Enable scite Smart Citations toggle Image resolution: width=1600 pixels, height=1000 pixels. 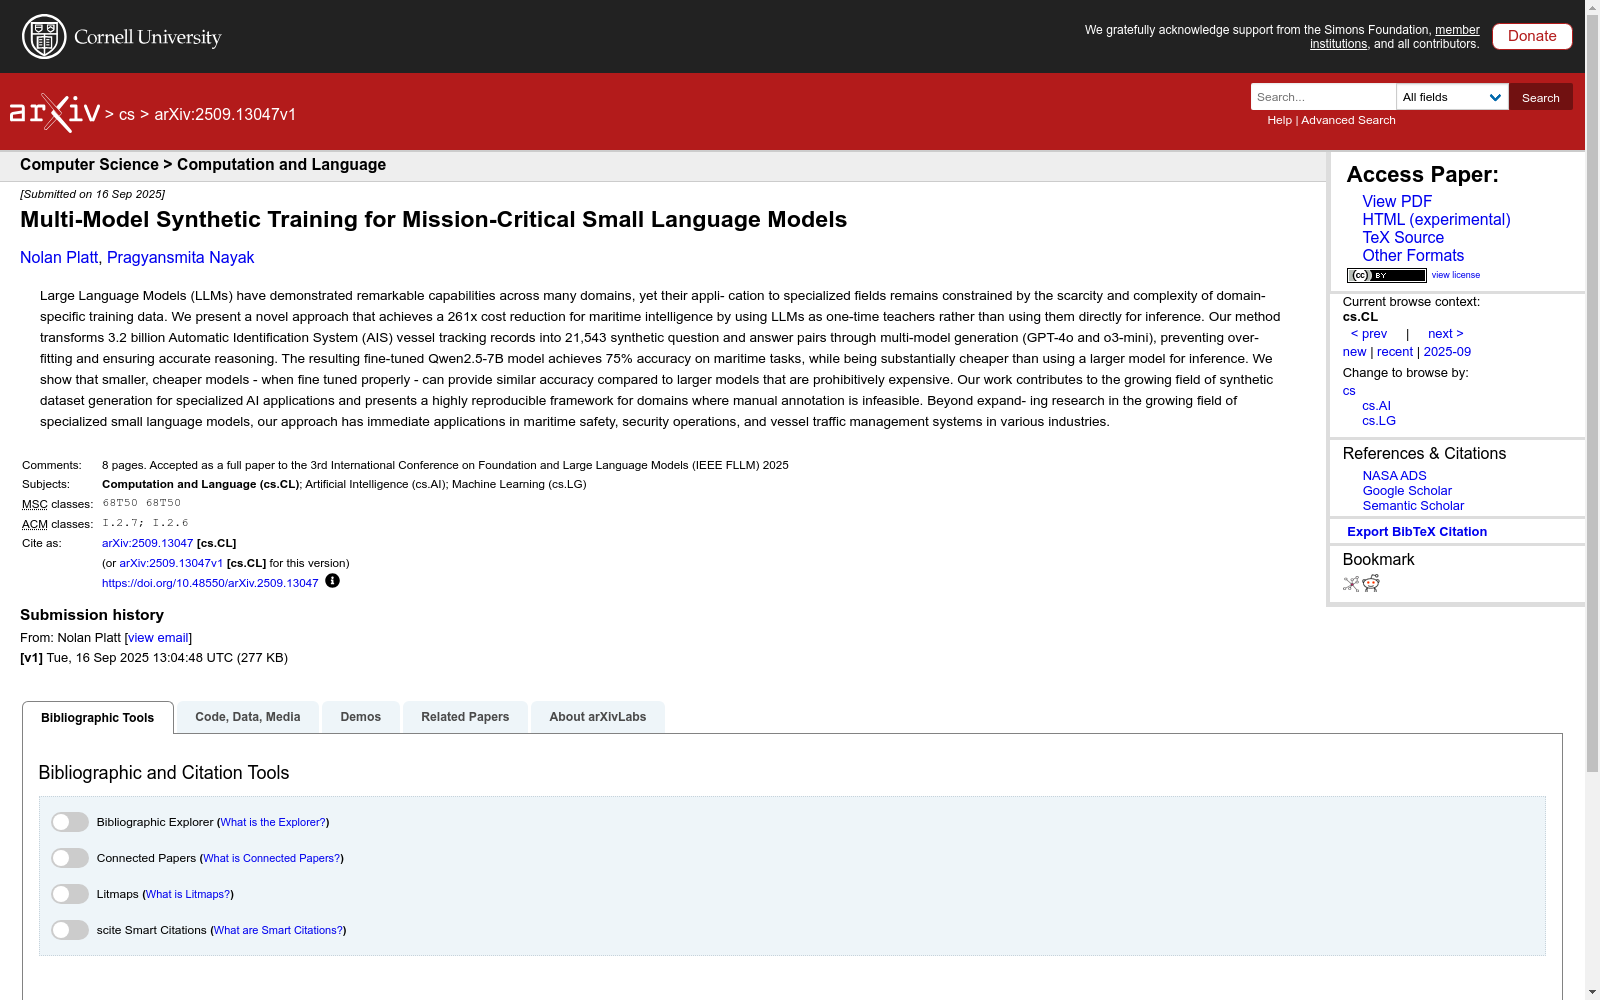click(x=70, y=930)
